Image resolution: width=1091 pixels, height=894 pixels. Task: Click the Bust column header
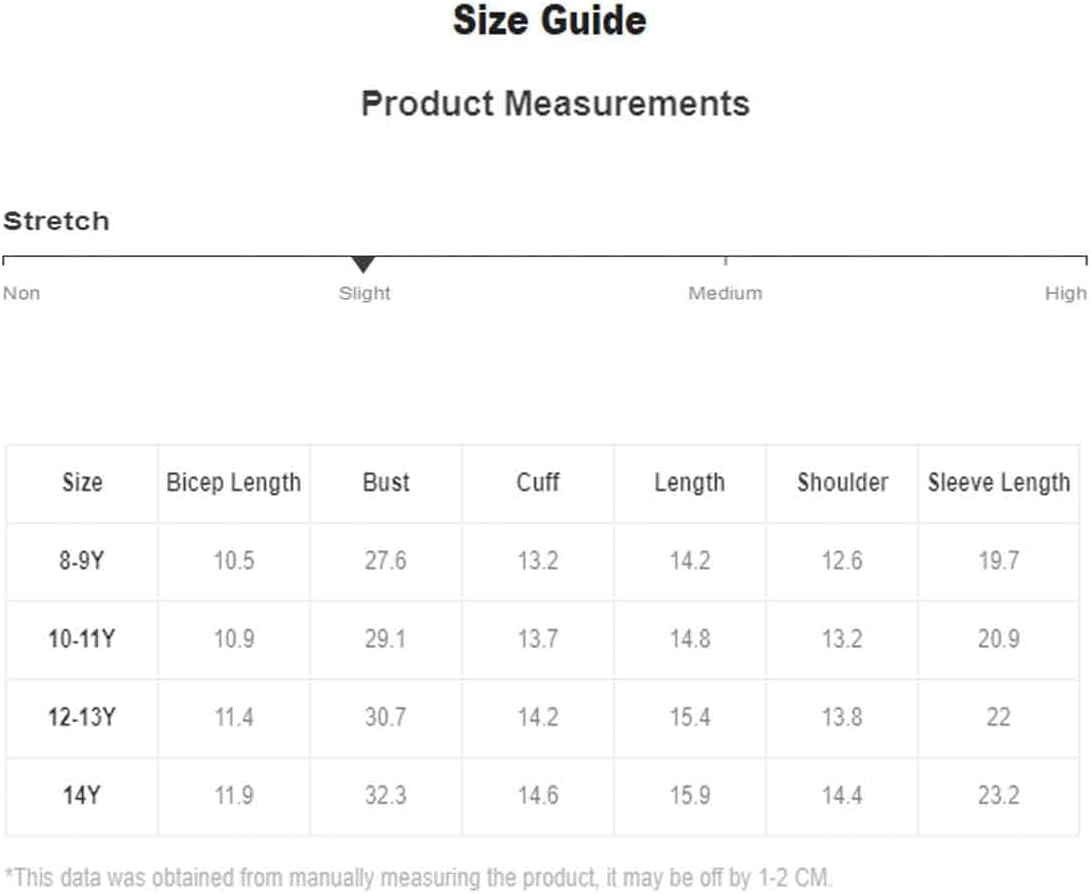click(386, 482)
